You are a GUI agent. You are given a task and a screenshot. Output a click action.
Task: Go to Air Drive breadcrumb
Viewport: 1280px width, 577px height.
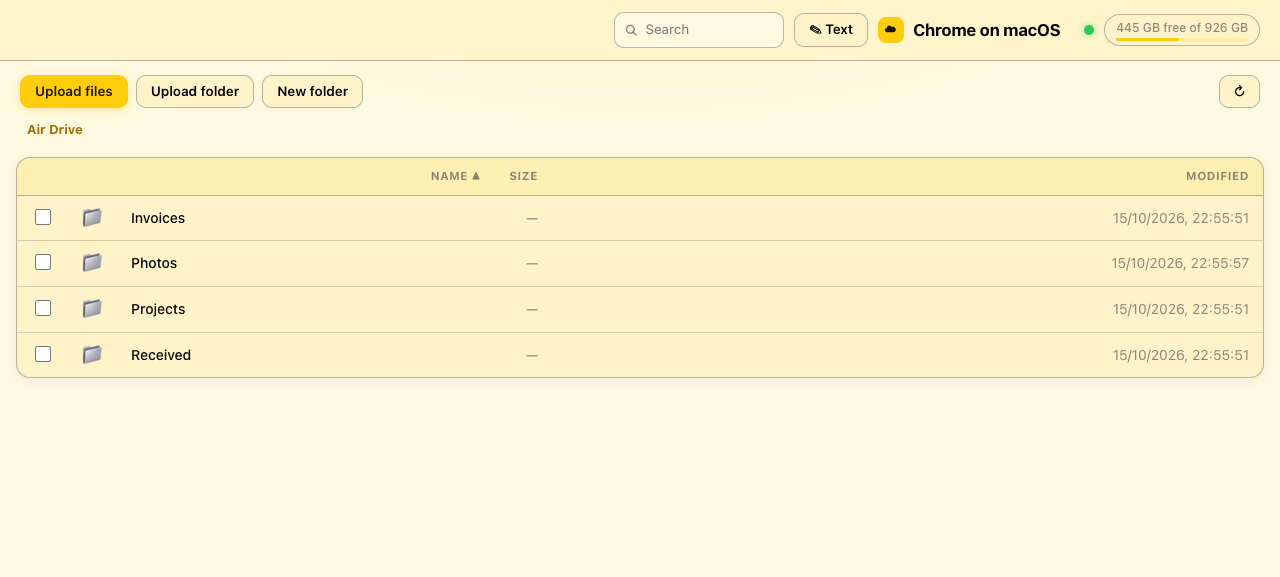[55, 130]
